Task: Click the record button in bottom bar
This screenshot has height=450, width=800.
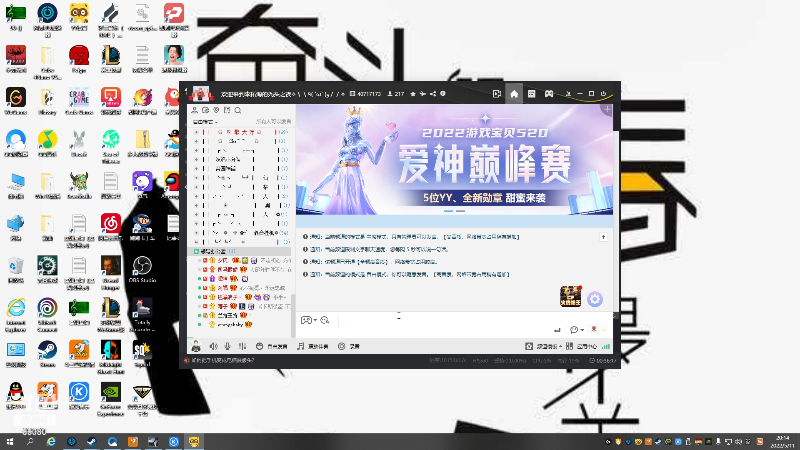Action: coord(349,346)
